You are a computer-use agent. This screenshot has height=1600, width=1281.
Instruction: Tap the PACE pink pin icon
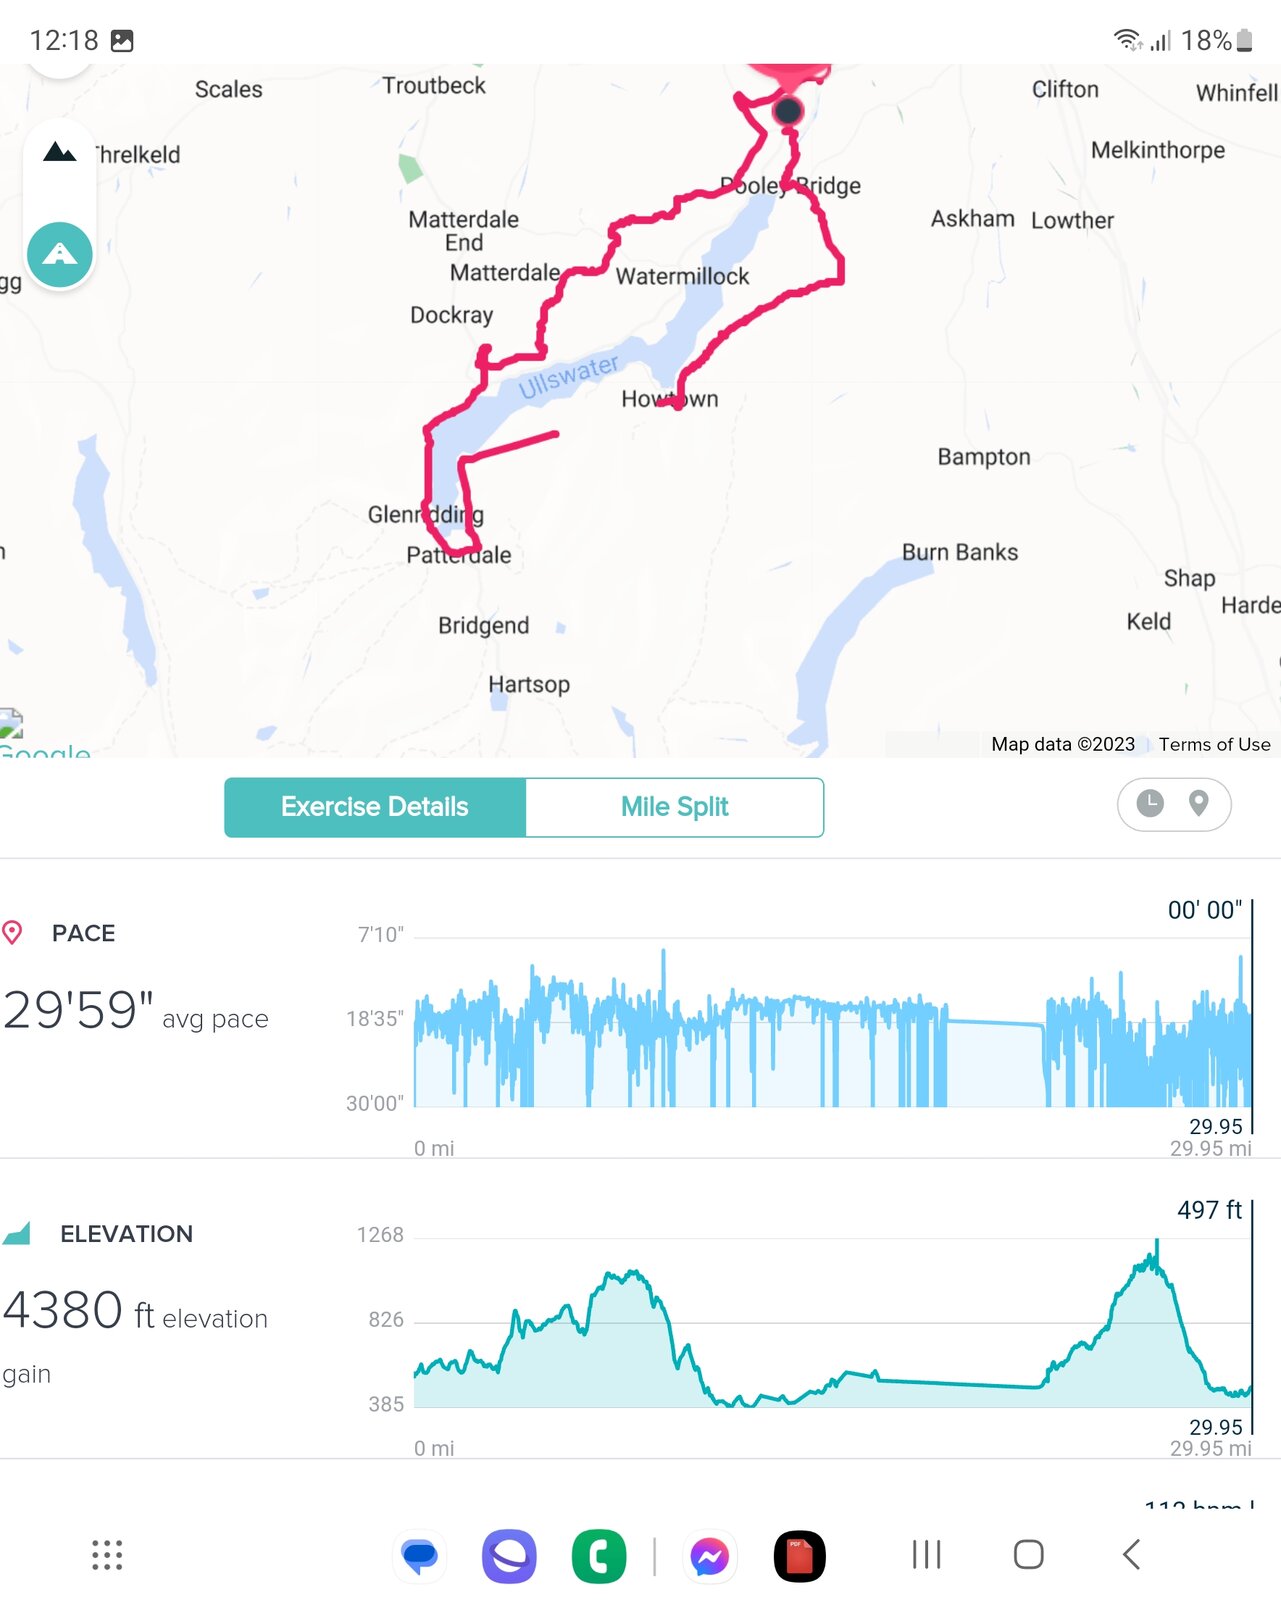tap(12, 933)
